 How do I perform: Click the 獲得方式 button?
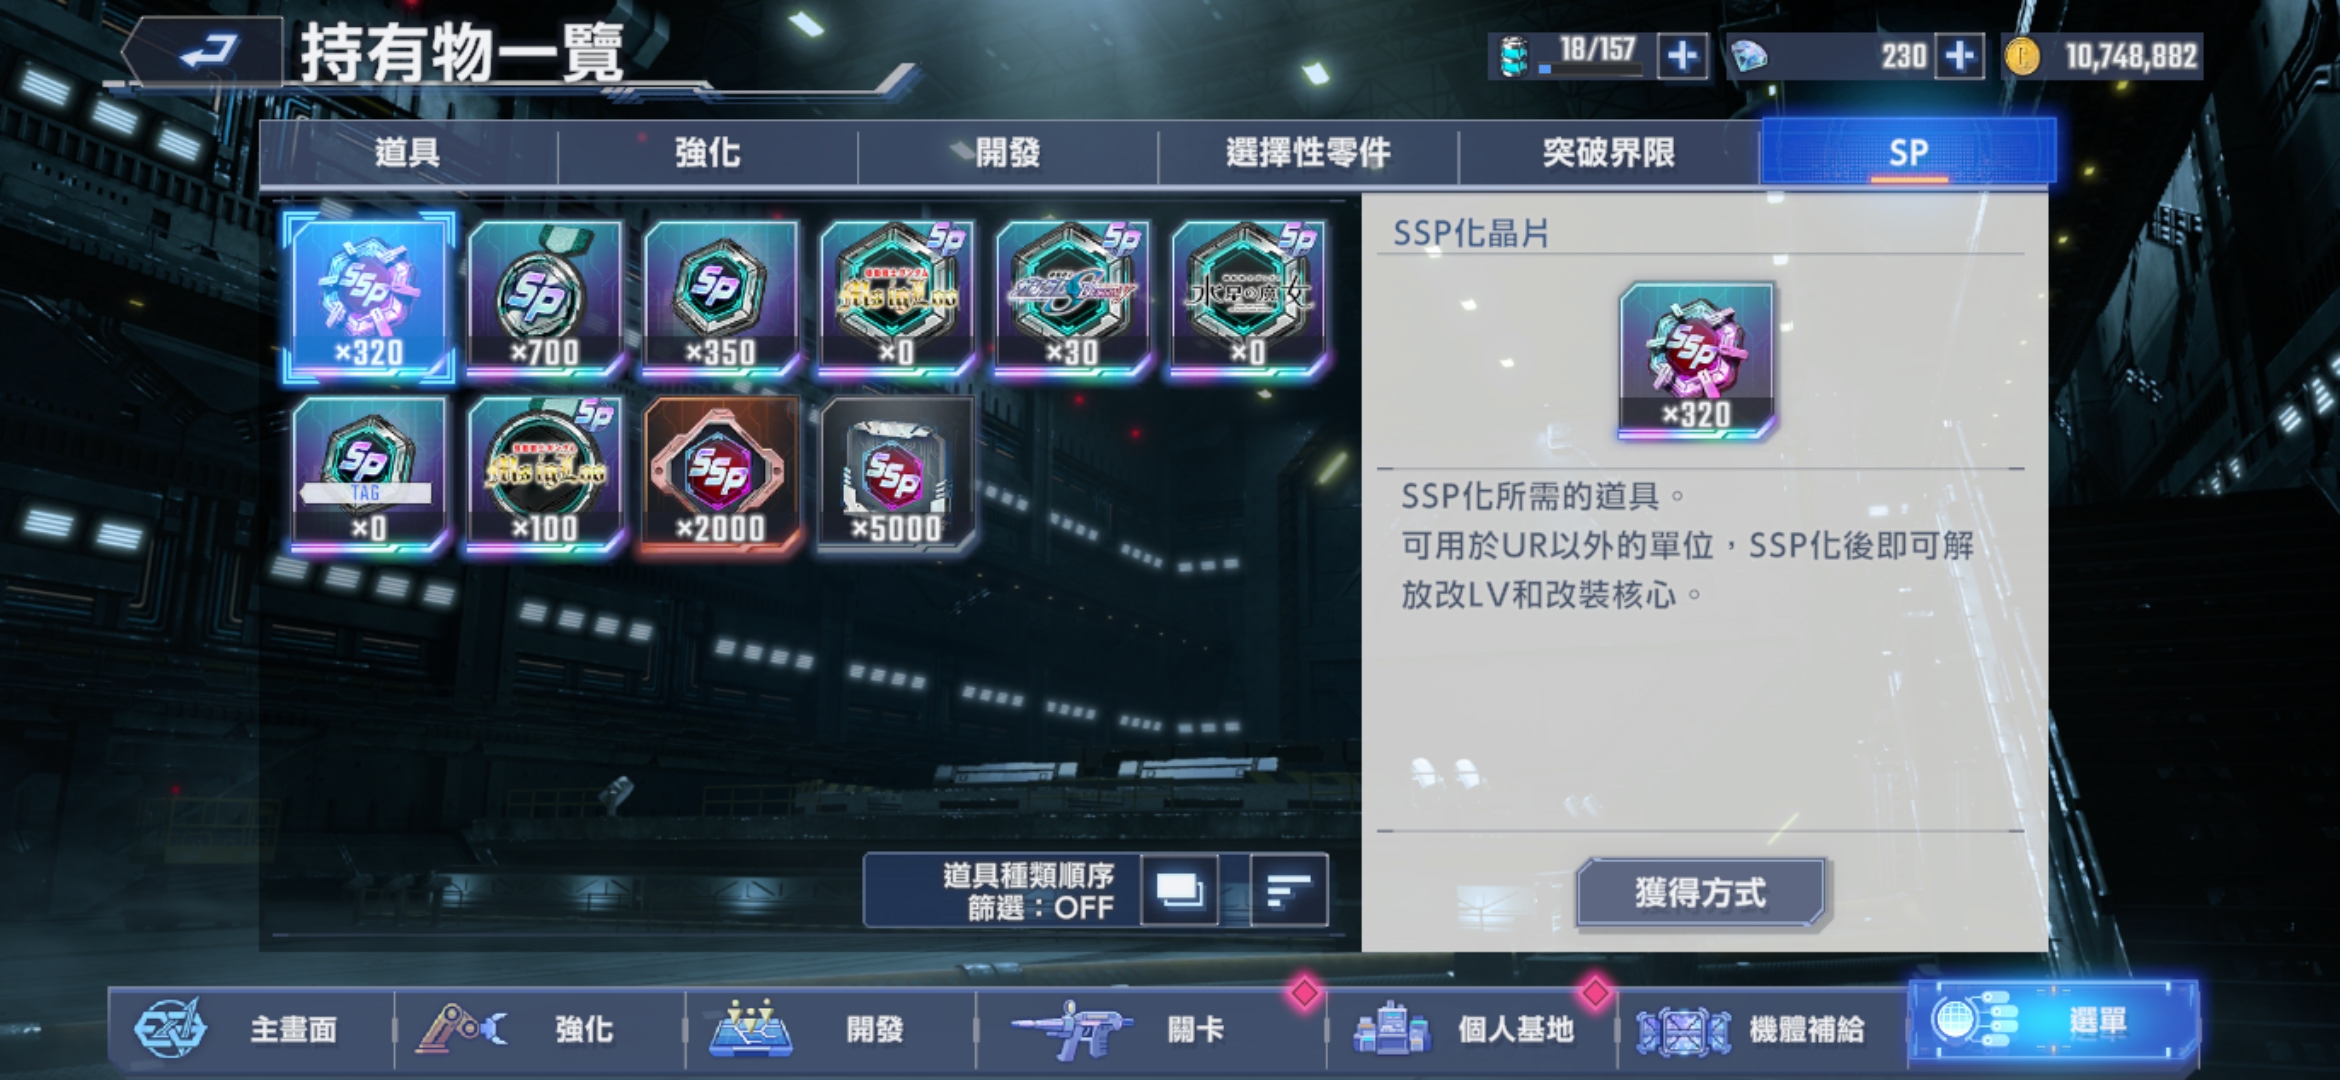[x=1701, y=892]
